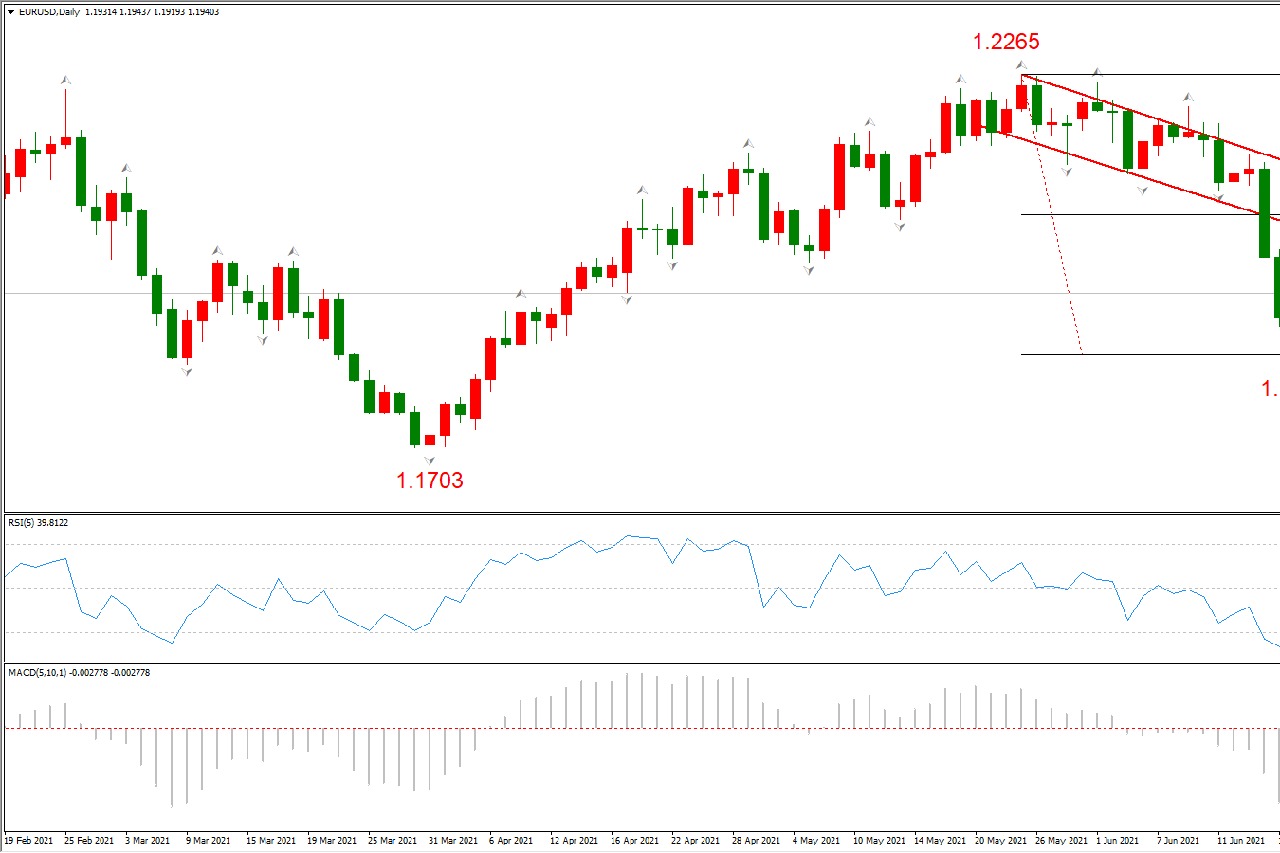The width and height of the screenshot is (1280, 853).
Task: Select the up fractal arrow over the 25 Feb high
Action: point(66,79)
